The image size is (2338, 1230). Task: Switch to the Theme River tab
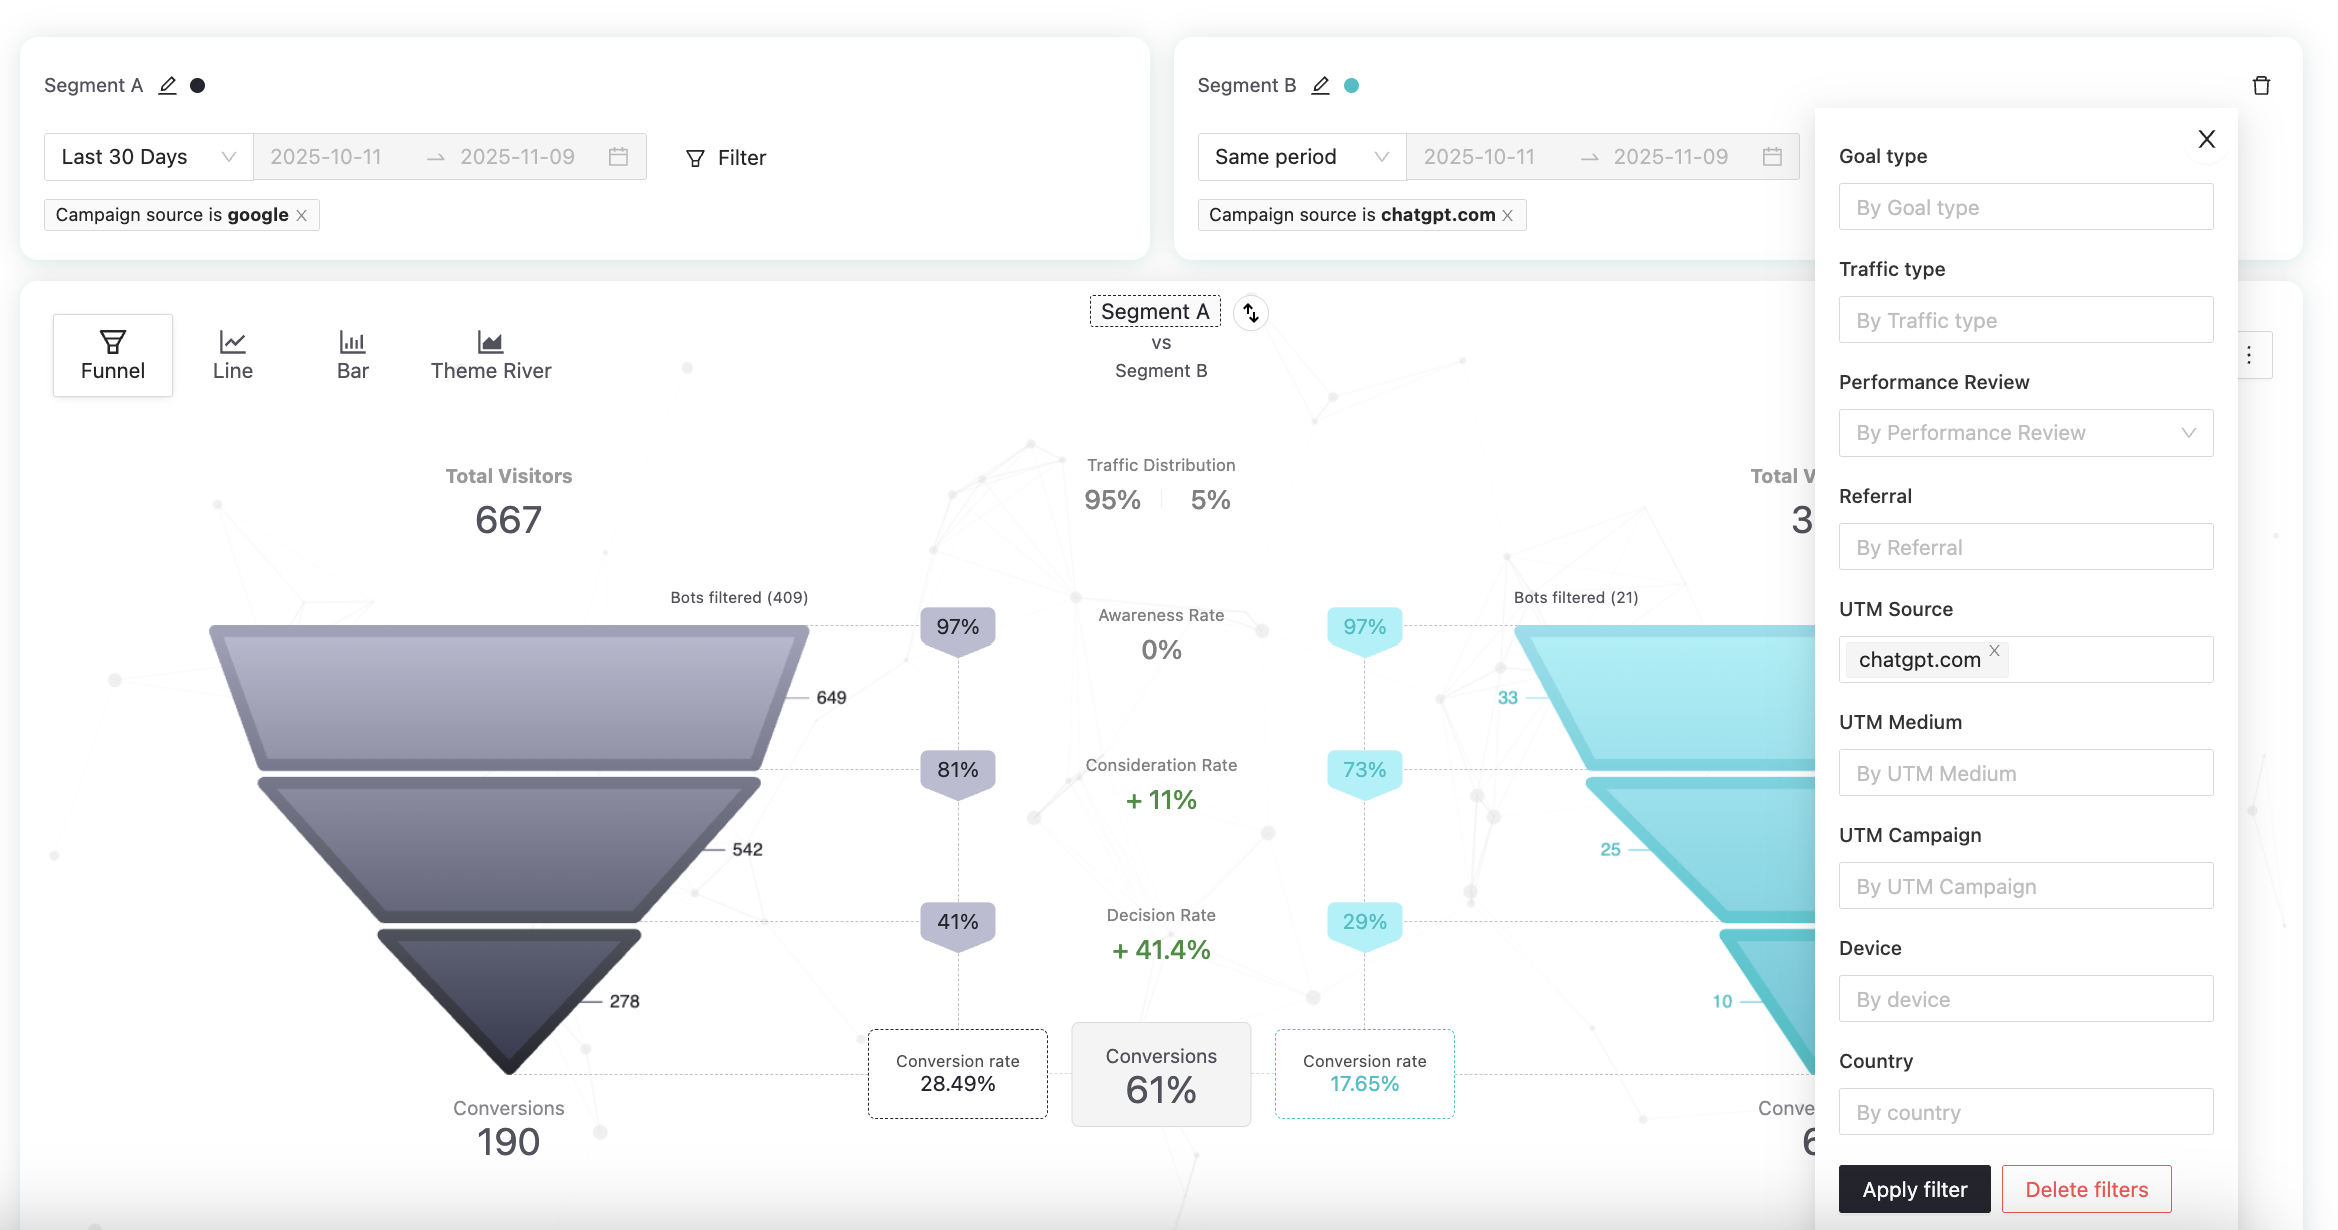pyautogui.click(x=490, y=355)
